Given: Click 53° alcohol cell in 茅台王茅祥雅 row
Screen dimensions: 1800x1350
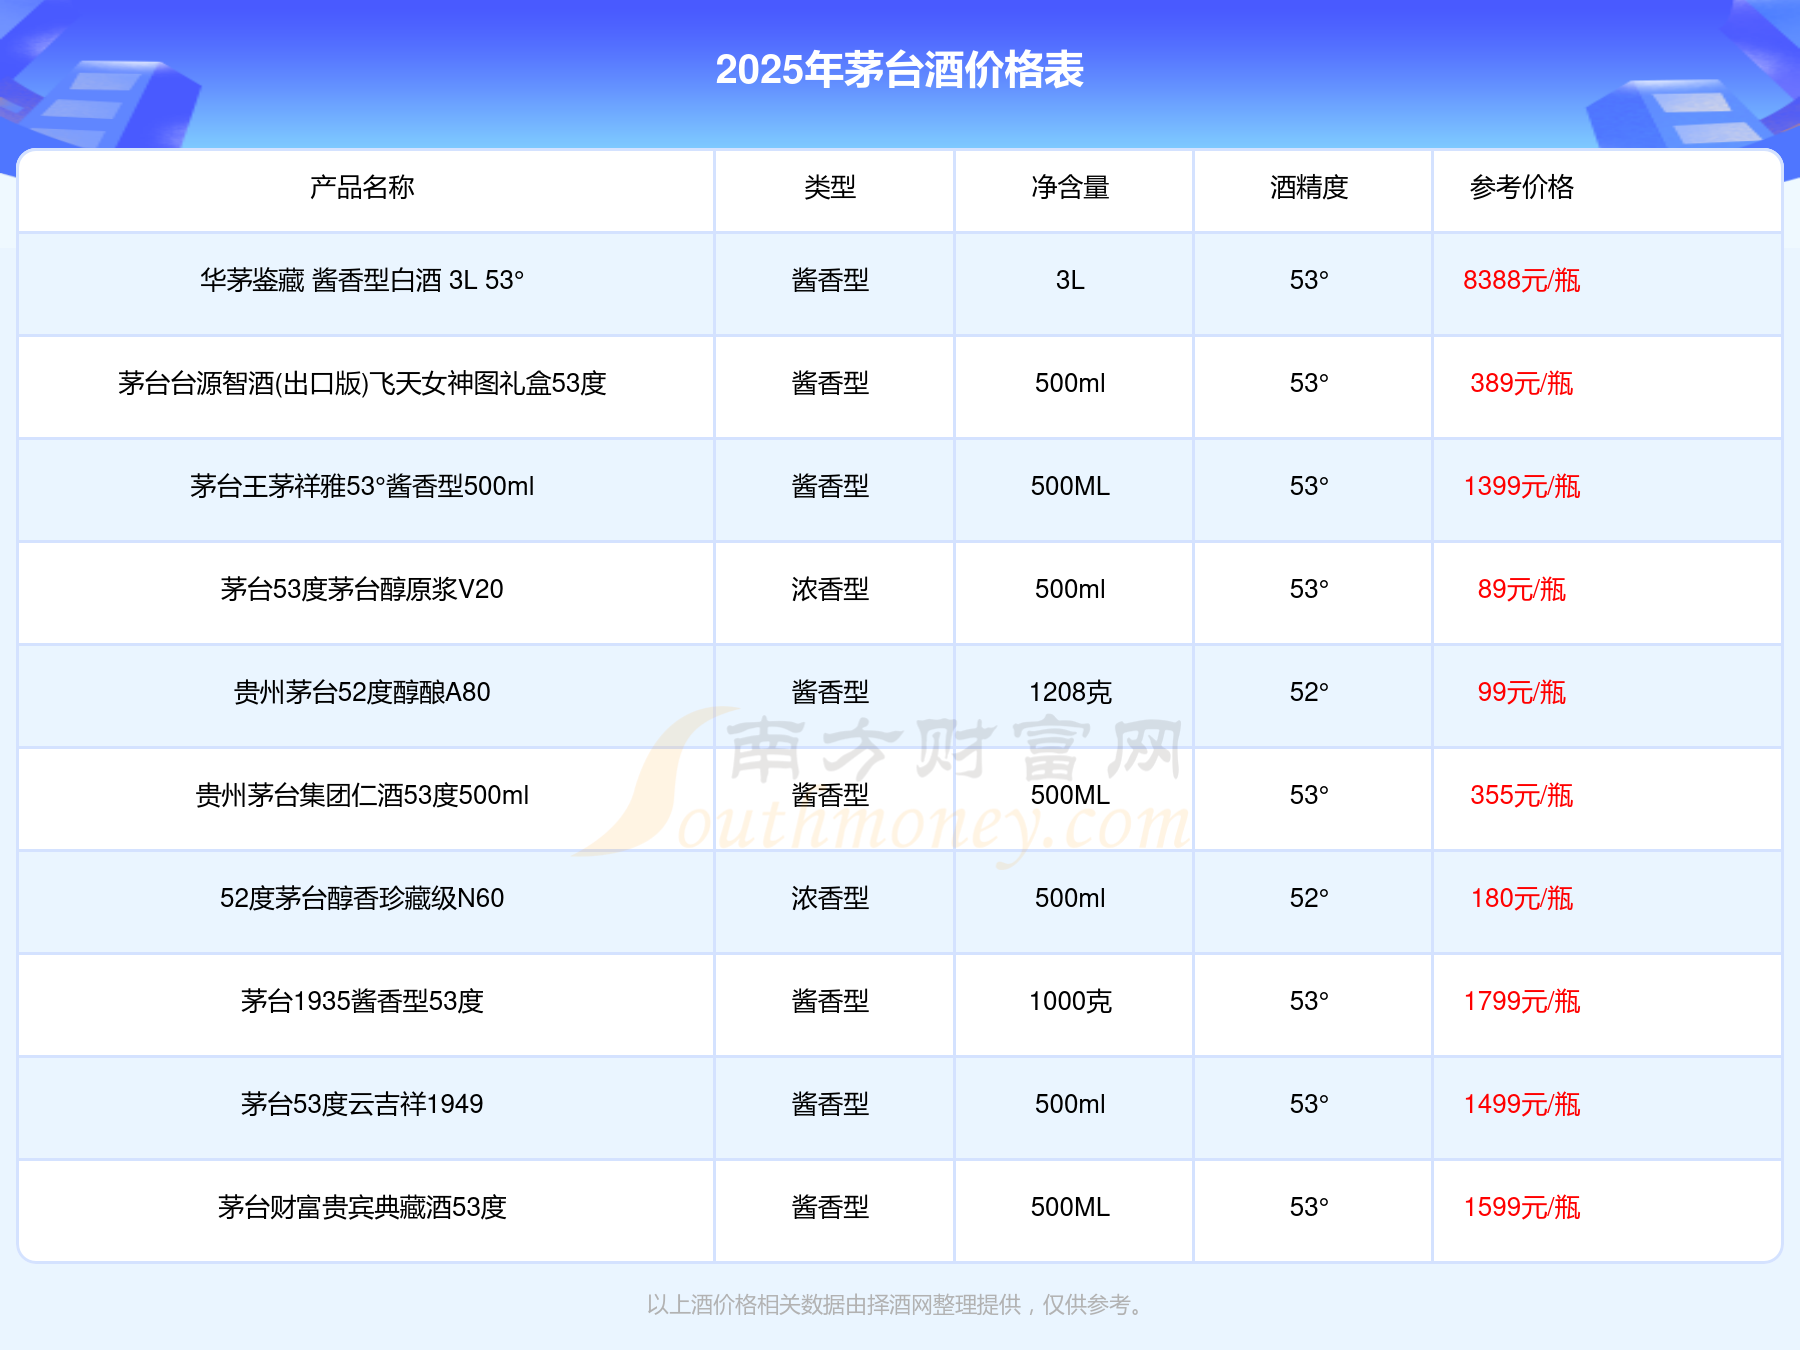Looking at the screenshot, I should click(1309, 486).
